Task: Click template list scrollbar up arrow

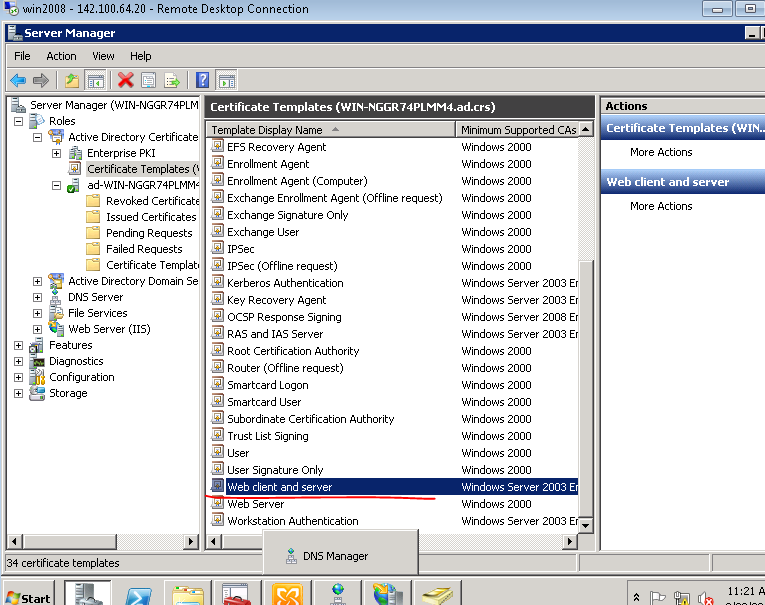Action: pyautogui.click(x=586, y=130)
